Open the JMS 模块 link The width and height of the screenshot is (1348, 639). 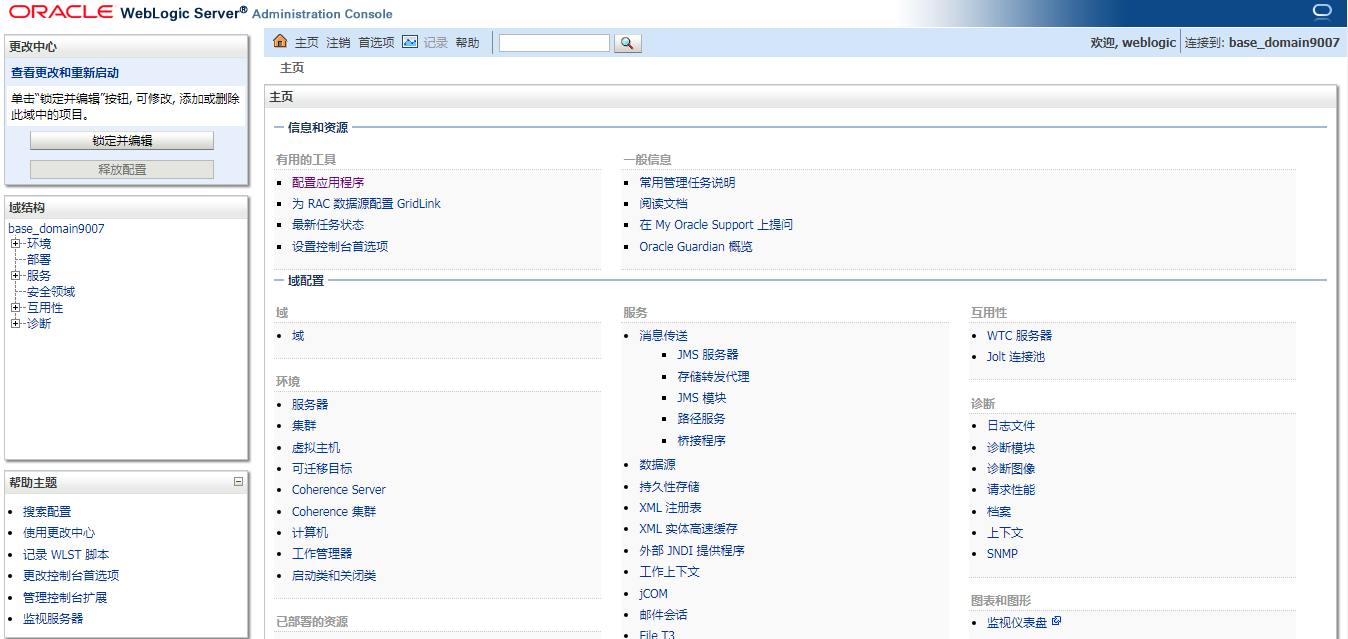[x=702, y=398]
